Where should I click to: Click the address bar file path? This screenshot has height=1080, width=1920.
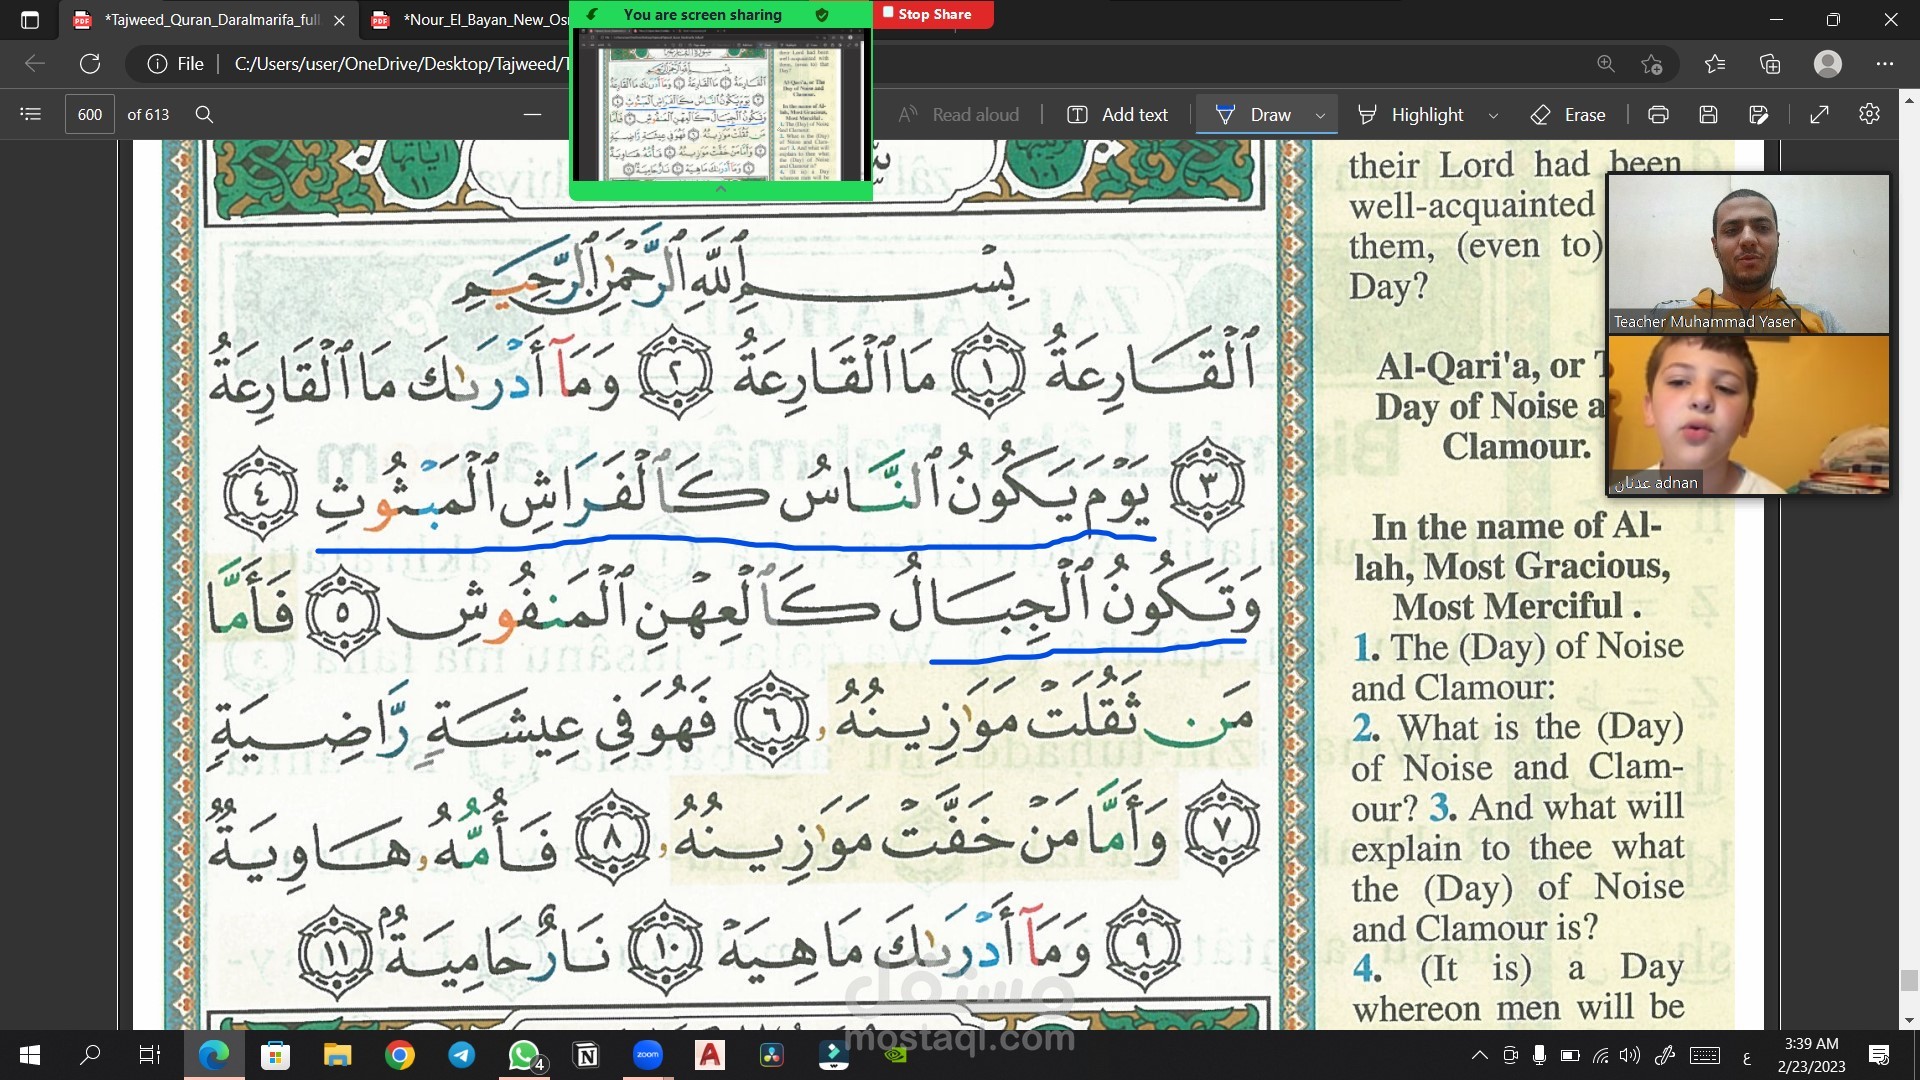click(400, 64)
